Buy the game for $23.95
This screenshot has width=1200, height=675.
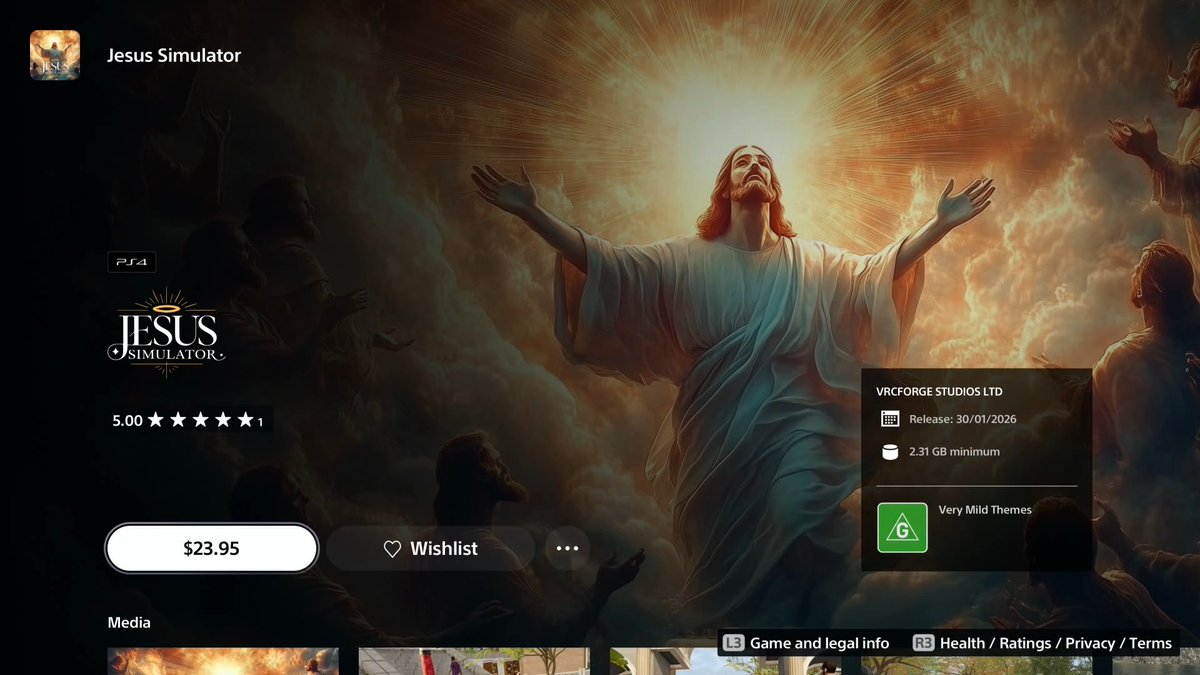(212, 548)
